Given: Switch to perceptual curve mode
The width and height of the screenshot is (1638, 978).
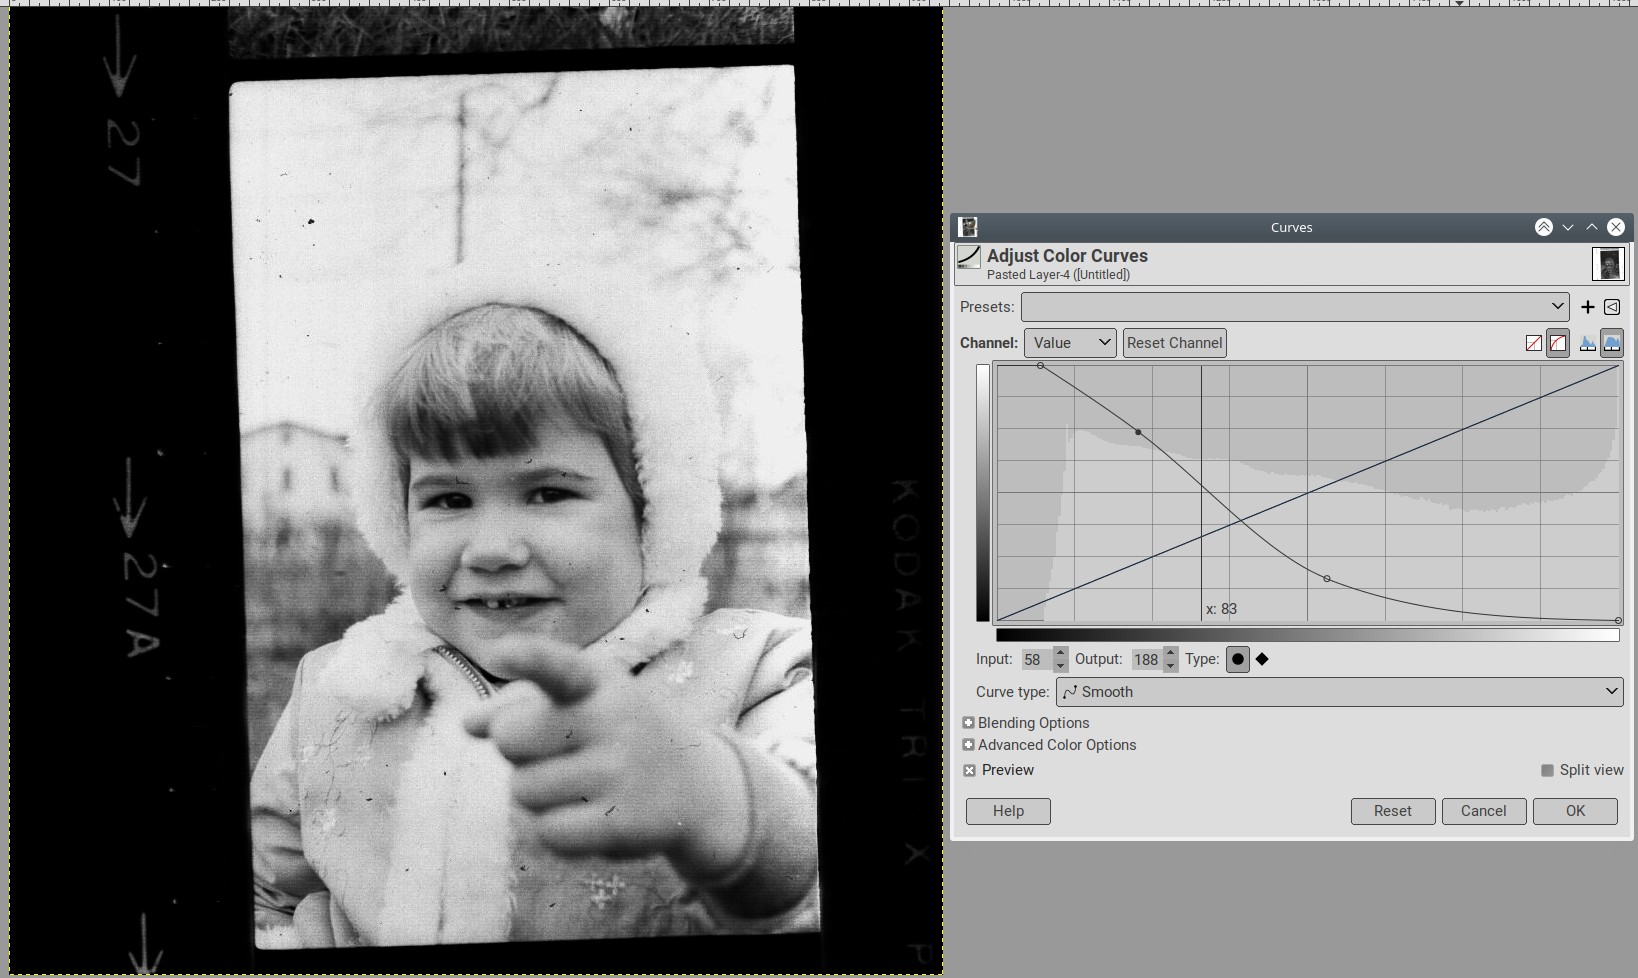Looking at the screenshot, I should tap(1558, 343).
